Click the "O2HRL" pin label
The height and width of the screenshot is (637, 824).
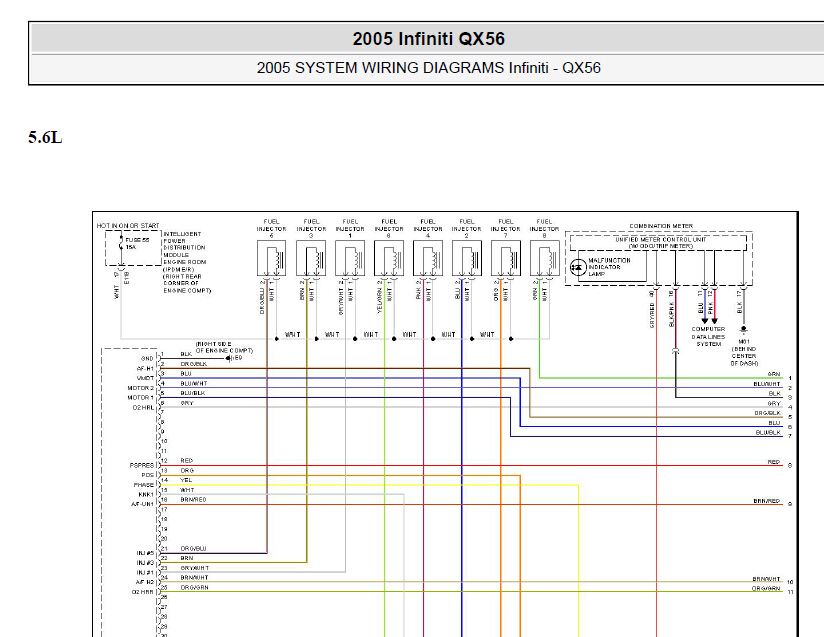tap(143, 407)
